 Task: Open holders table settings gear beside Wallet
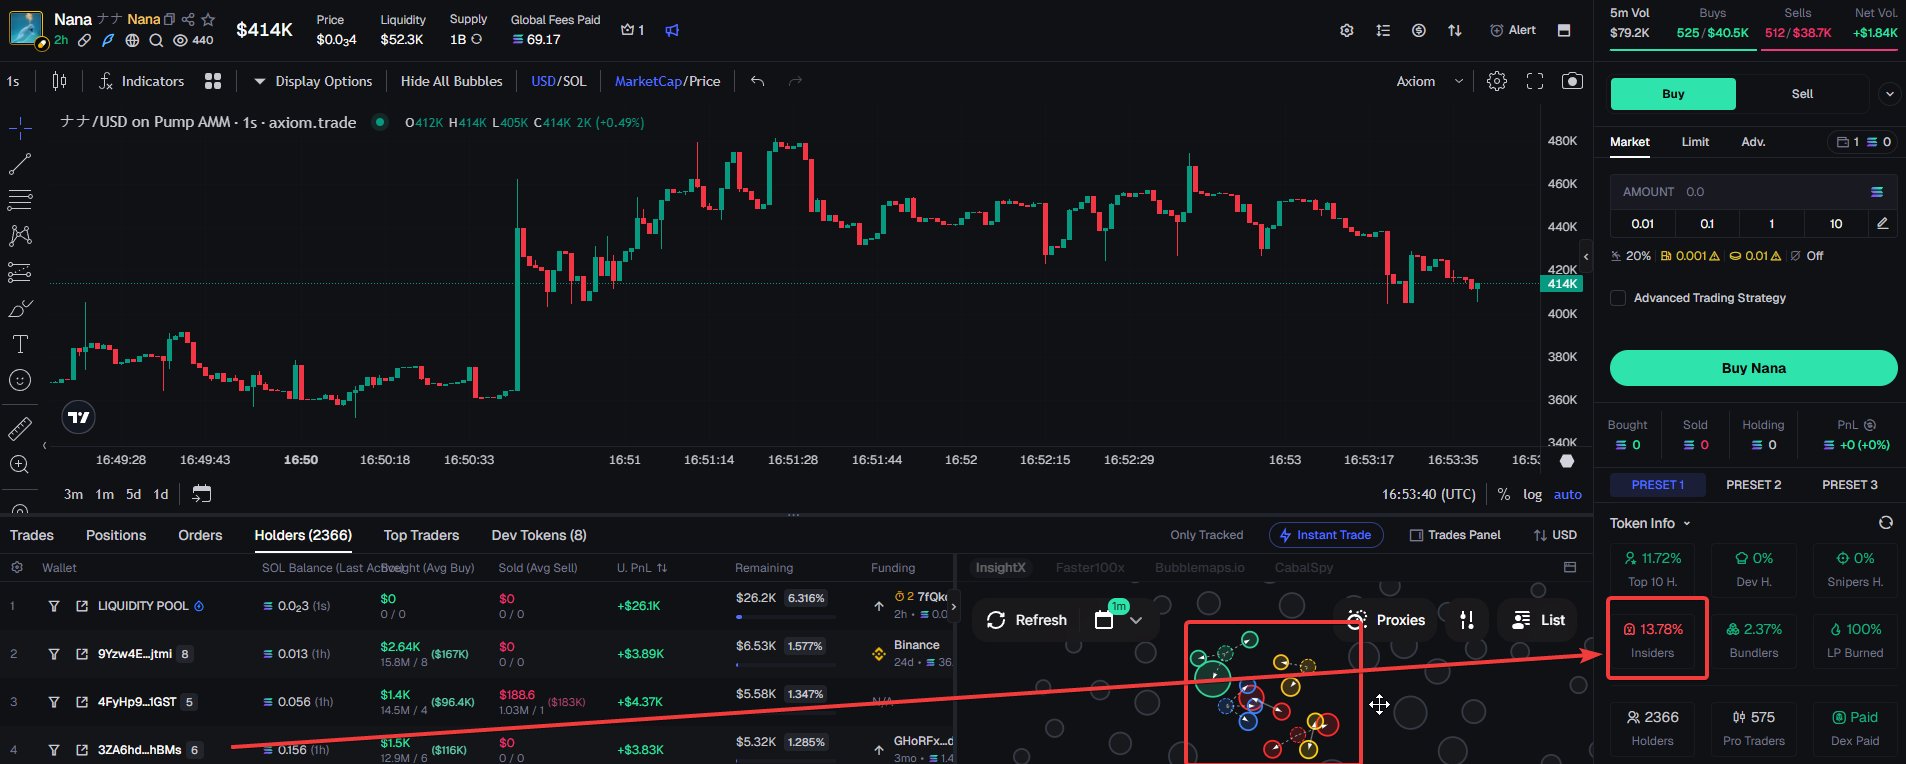17,568
